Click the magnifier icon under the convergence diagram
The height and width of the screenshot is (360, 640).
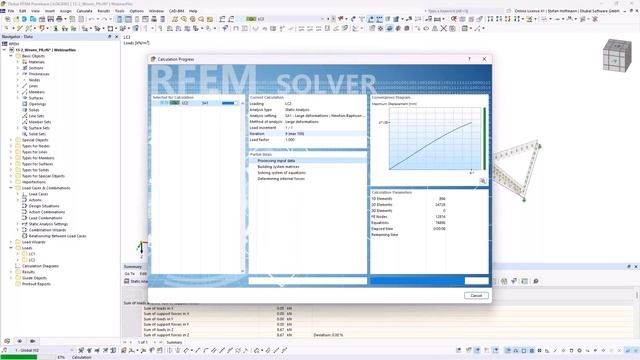pyautogui.click(x=482, y=181)
